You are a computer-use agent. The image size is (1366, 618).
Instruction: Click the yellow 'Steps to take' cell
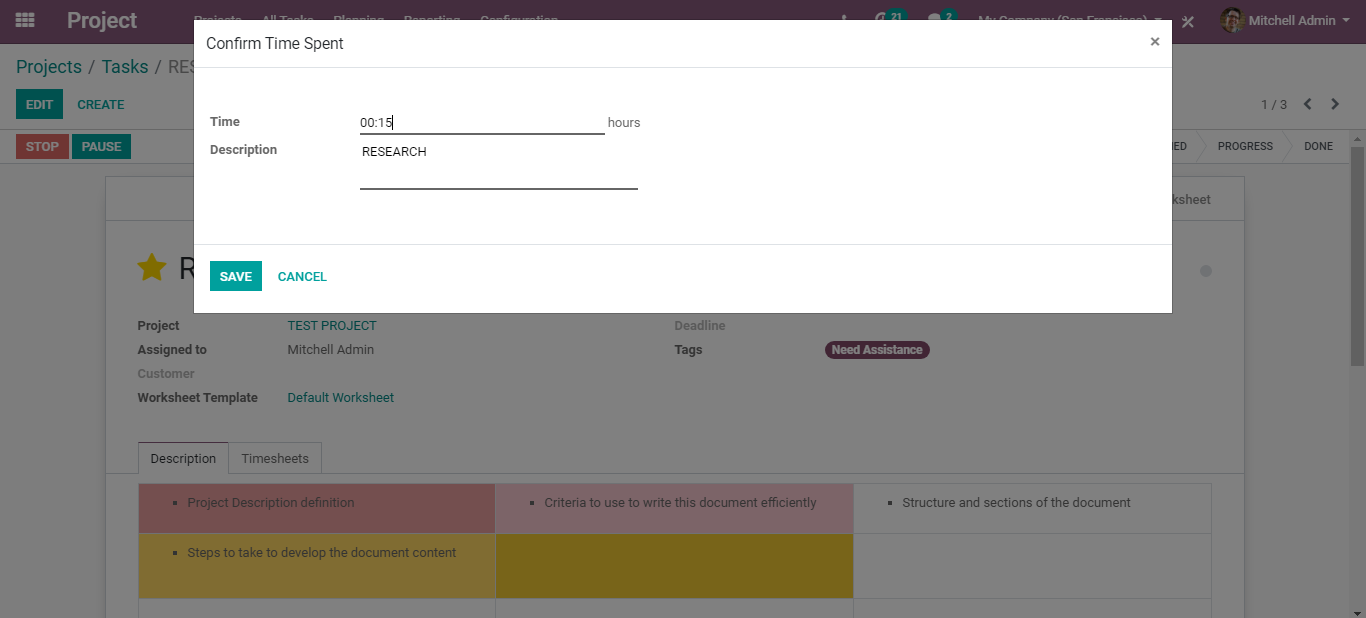click(x=317, y=566)
